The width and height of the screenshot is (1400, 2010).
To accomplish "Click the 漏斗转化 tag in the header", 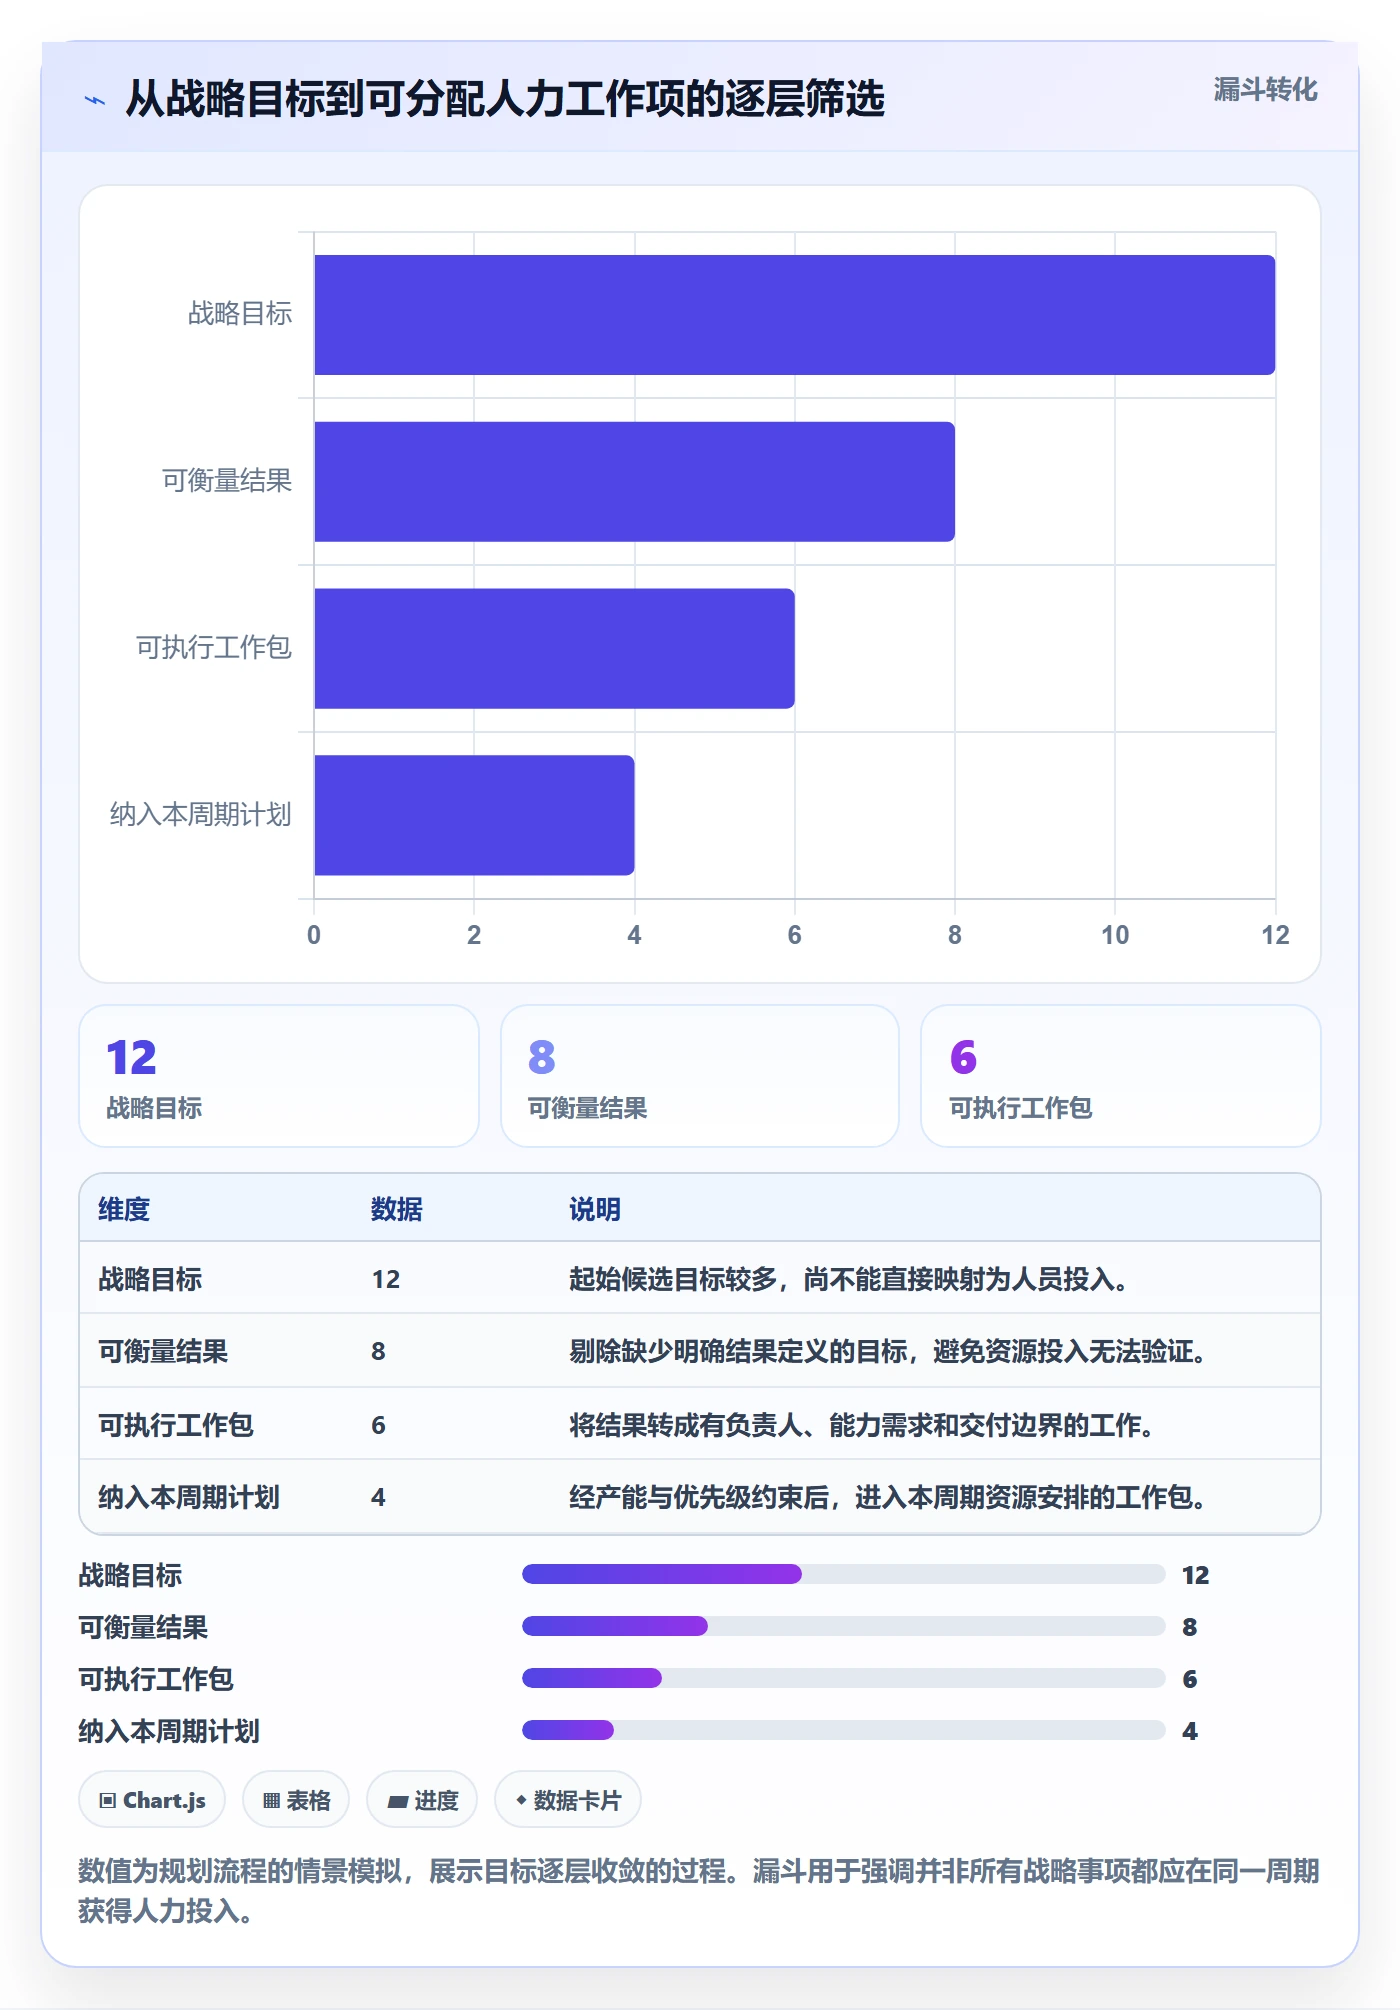I will coord(1265,90).
